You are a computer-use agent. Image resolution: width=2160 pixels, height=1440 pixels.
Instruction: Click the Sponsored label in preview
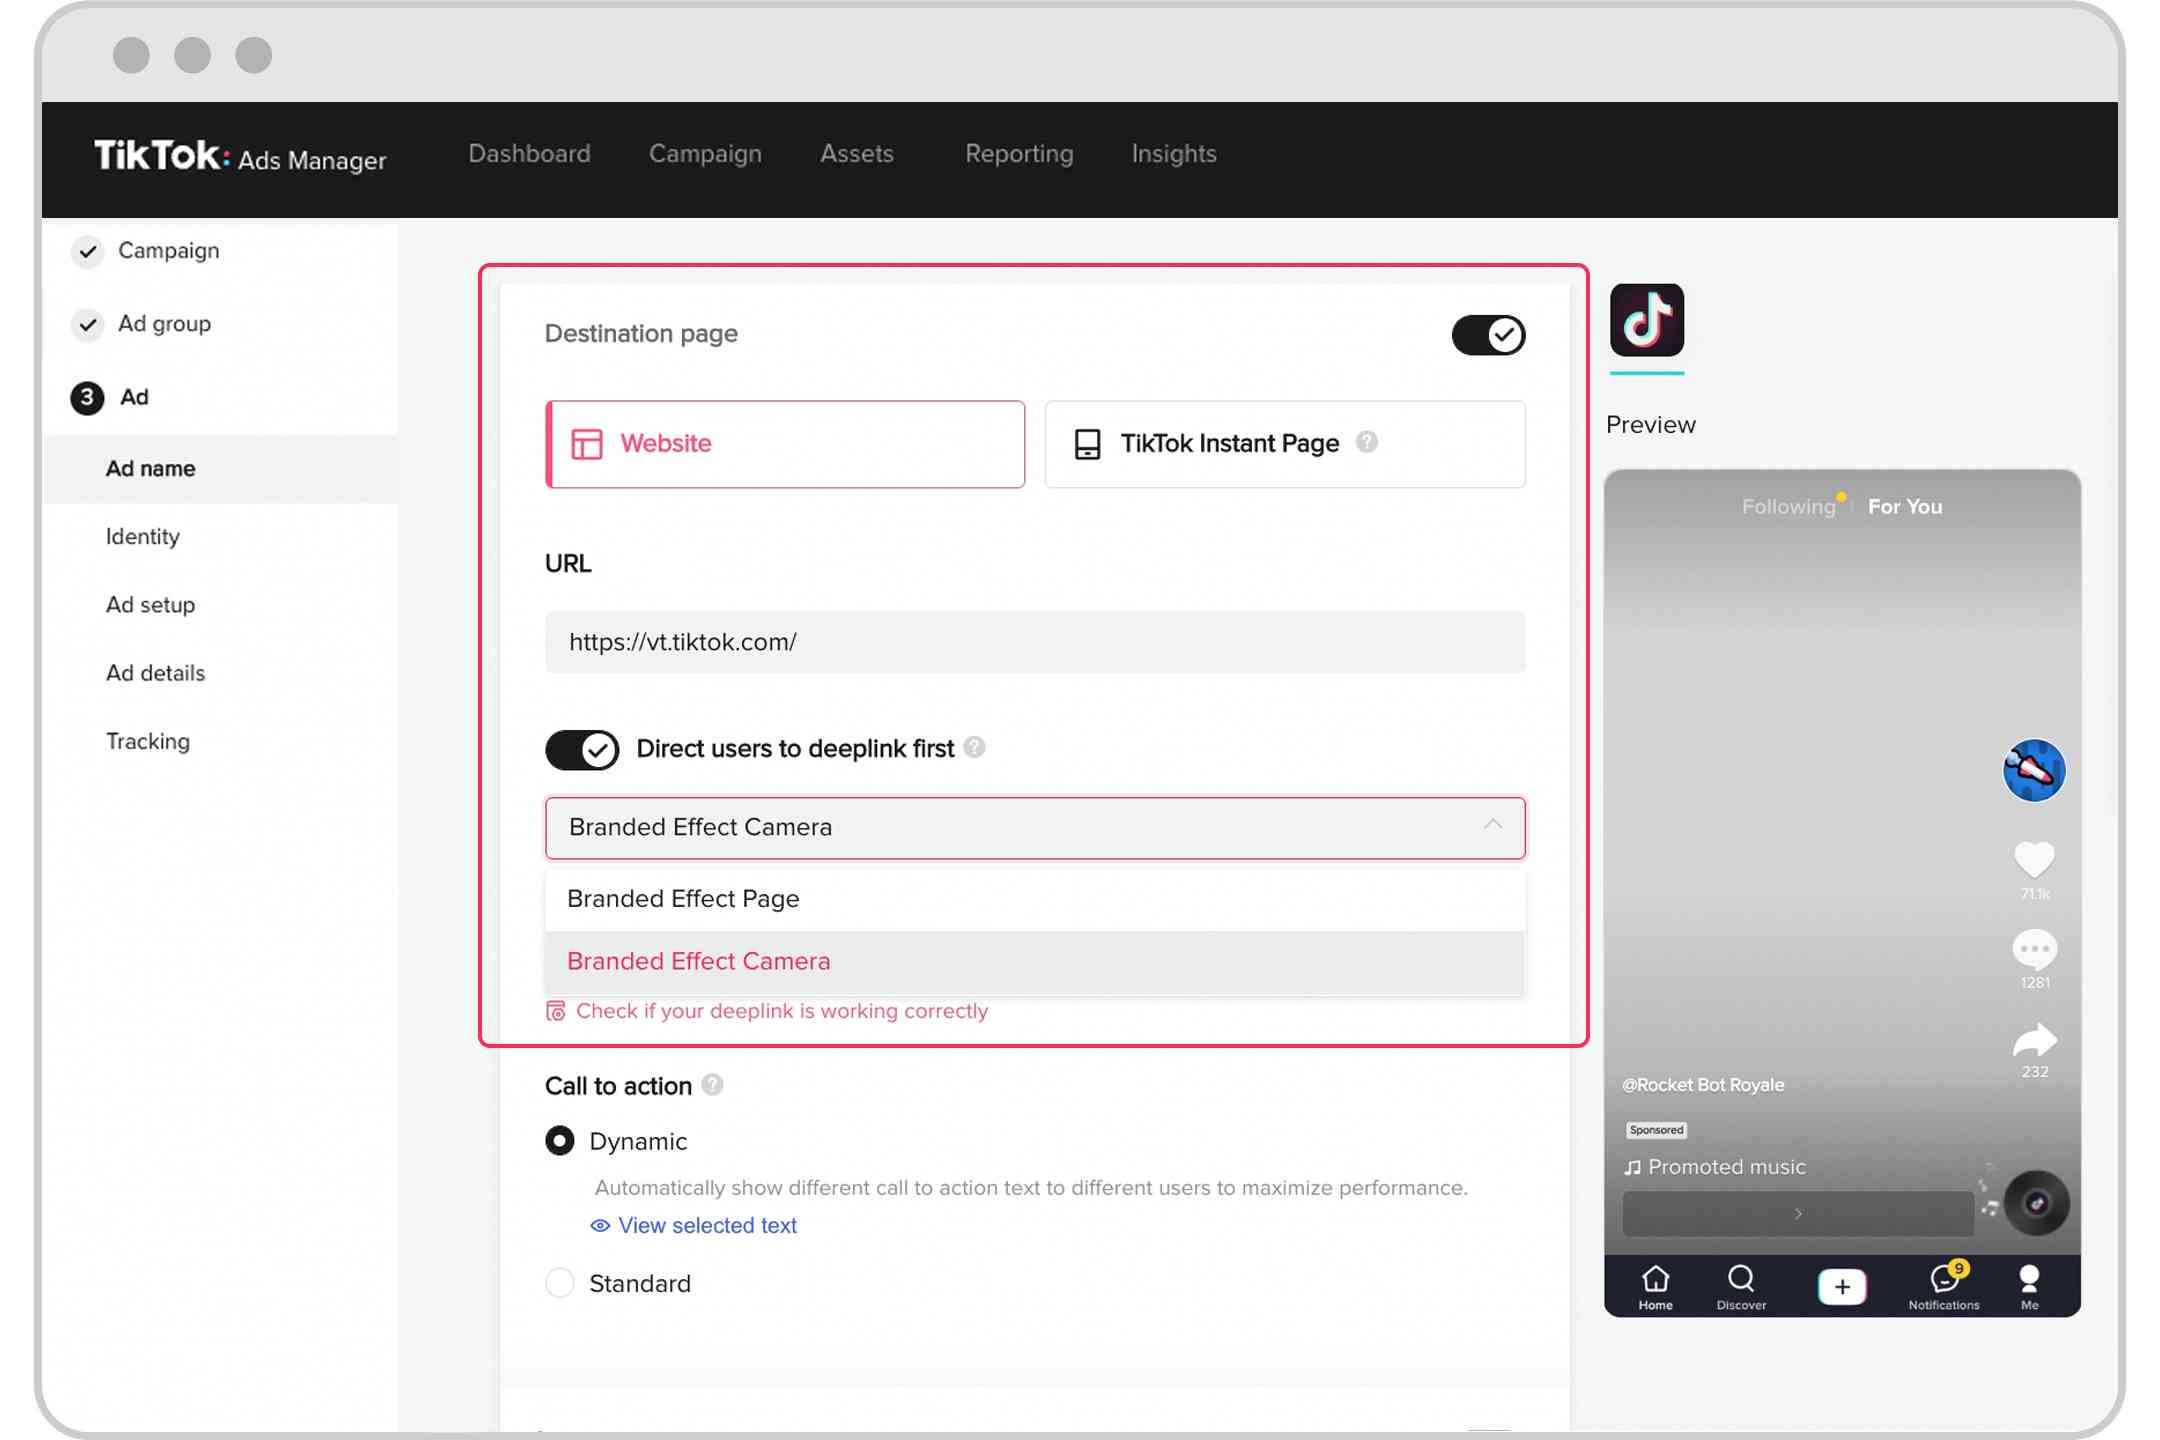point(1656,1130)
